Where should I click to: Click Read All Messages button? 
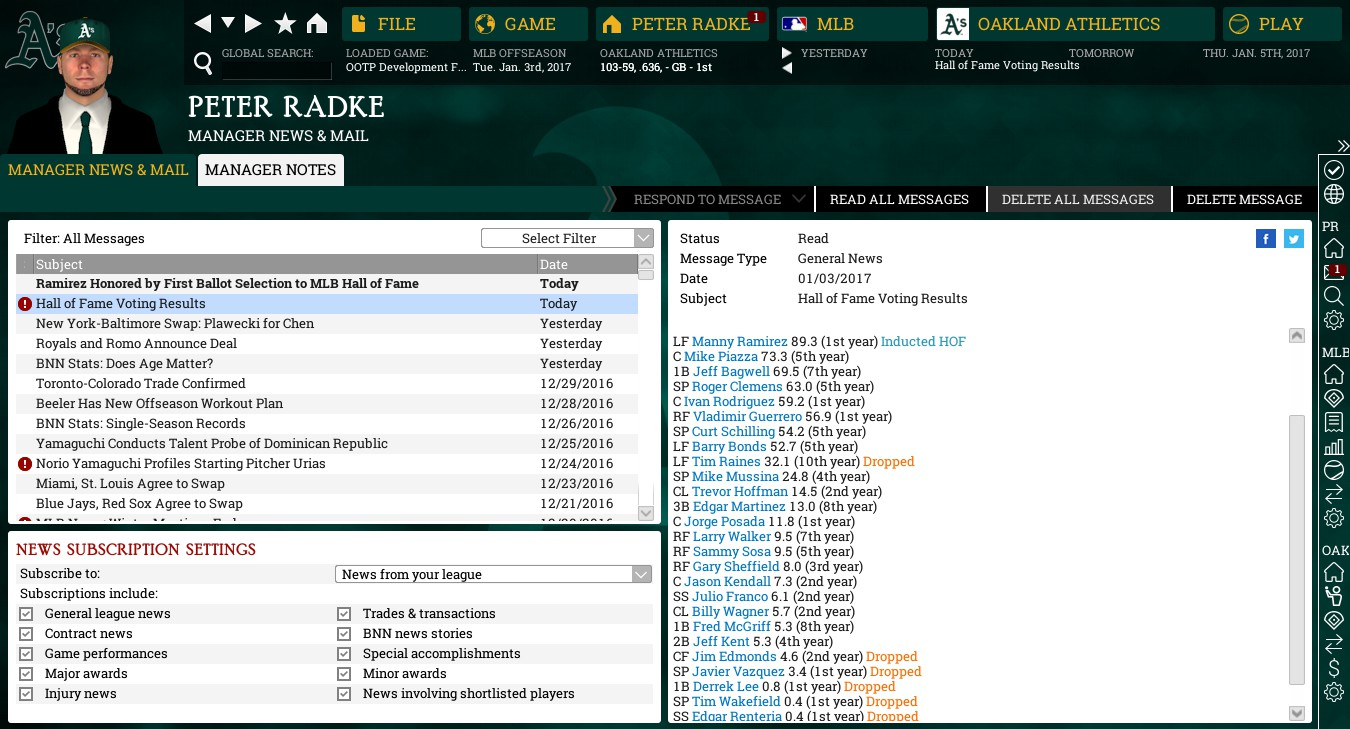(899, 199)
